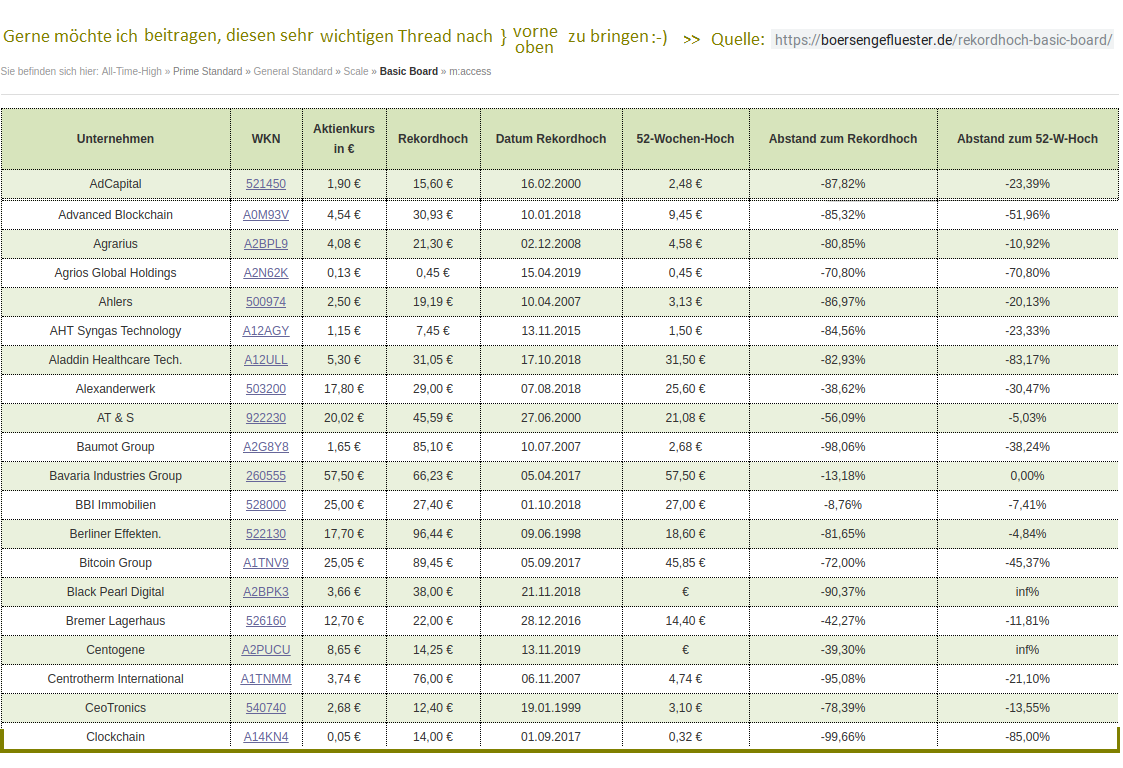This screenshot has height=768, width=1123.
Task: Open WKN 922230 for AT & S
Action: pyautogui.click(x=266, y=418)
